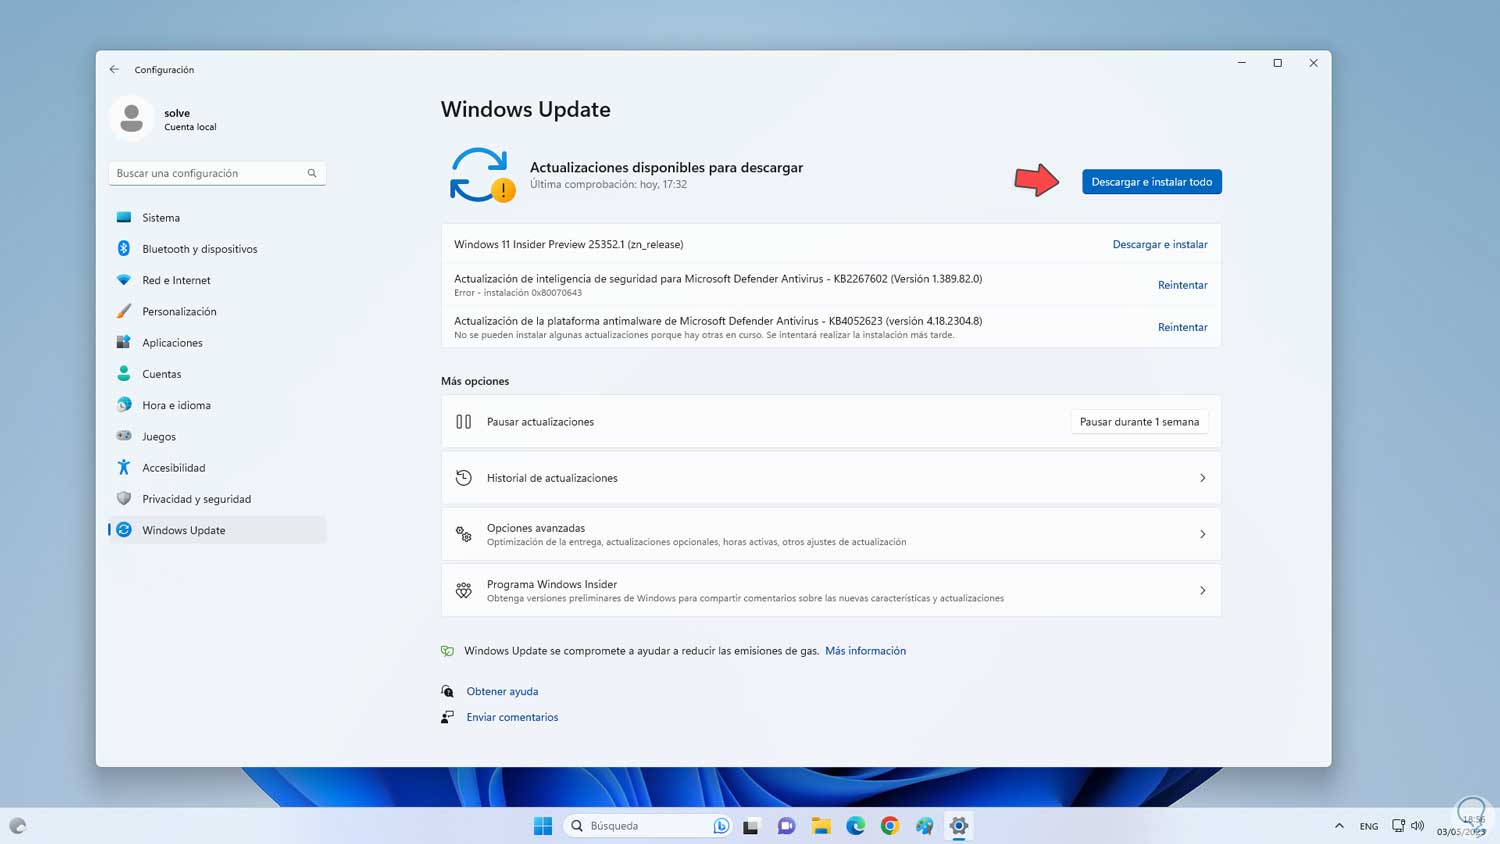This screenshot has width=1500, height=844.
Task: Open the Windows Start menu button
Action: coord(543,826)
